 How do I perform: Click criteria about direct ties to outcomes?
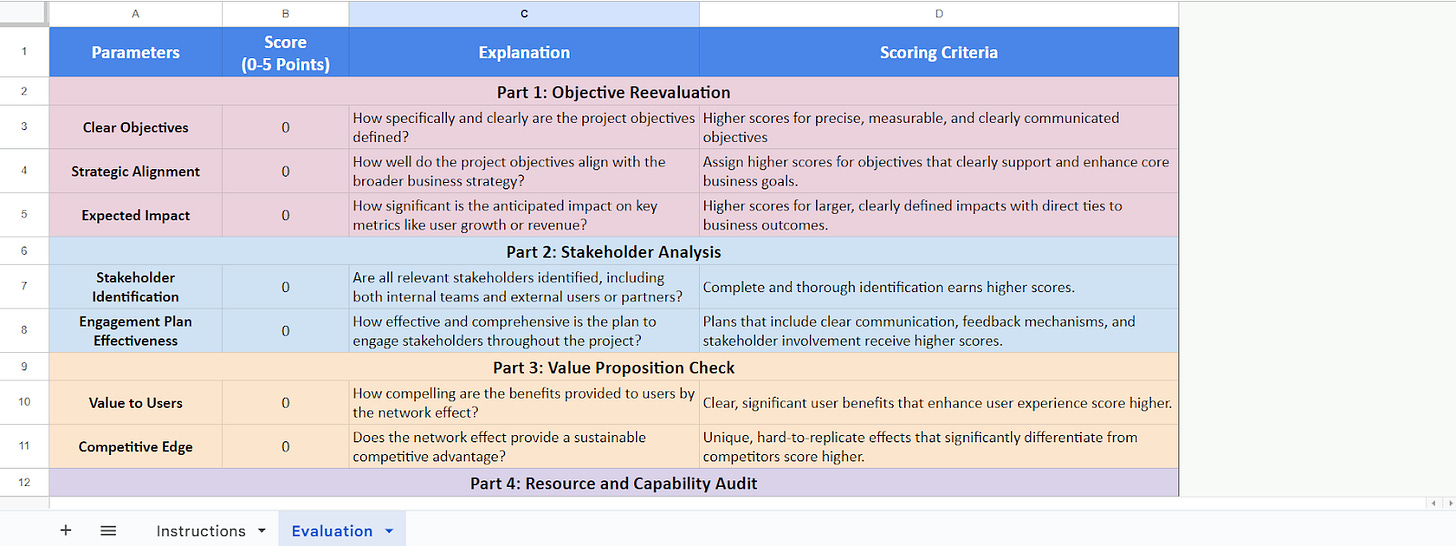pos(939,215)
